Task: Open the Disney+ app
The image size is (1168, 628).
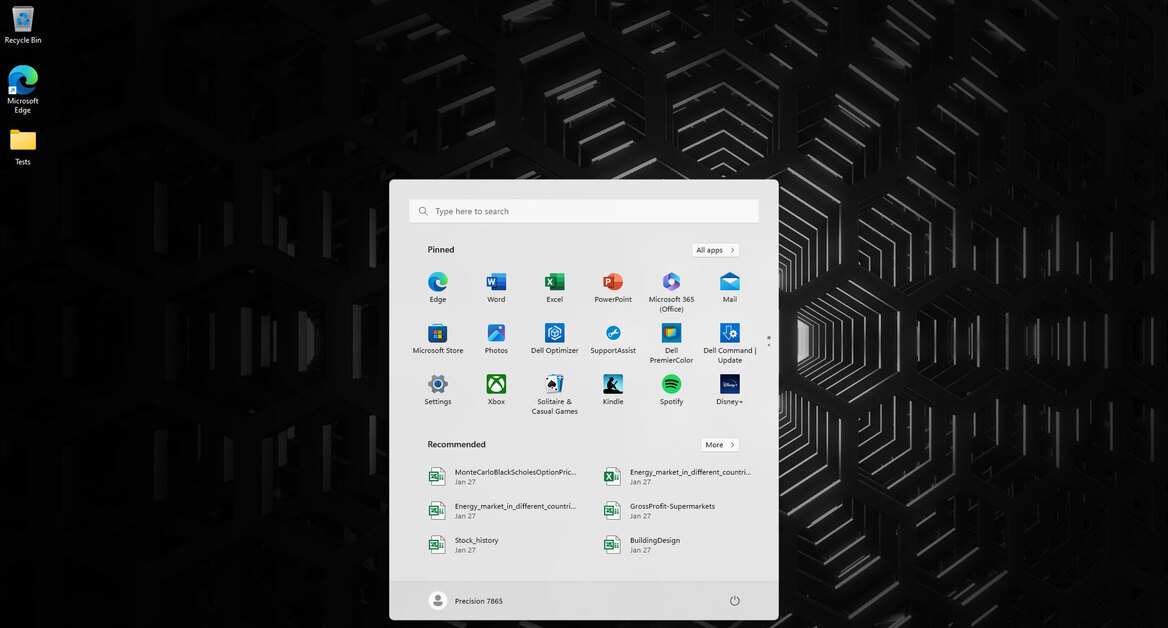Action: coord(730,390)
